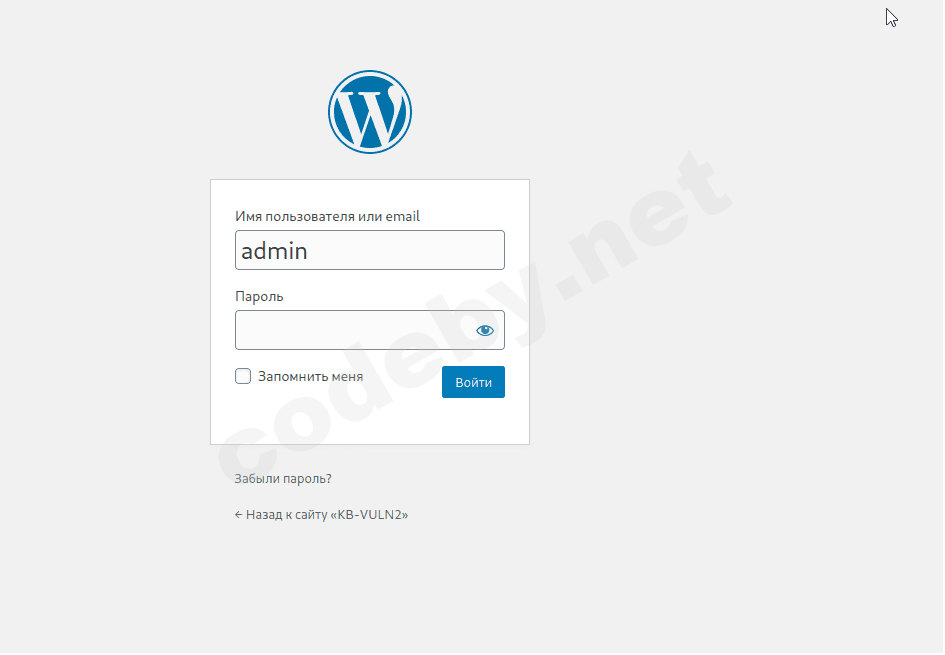Focus the empty «Пароль» input field
The image size is (945, 655).
point(369,330)
